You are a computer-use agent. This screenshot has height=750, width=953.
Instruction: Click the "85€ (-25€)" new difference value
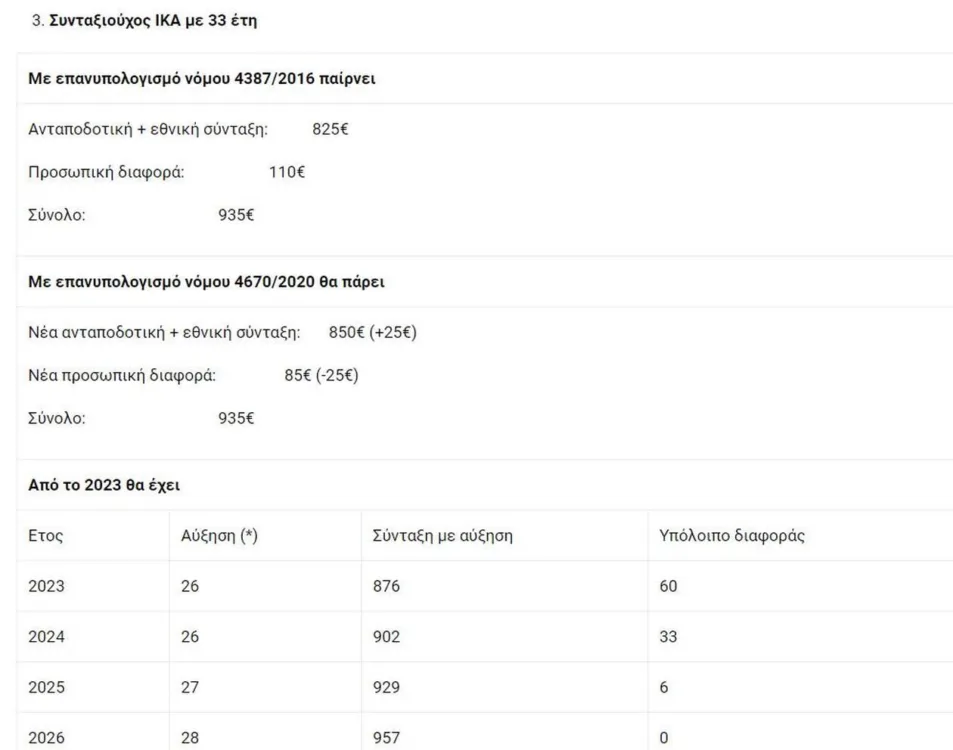[x=321, y=376]
